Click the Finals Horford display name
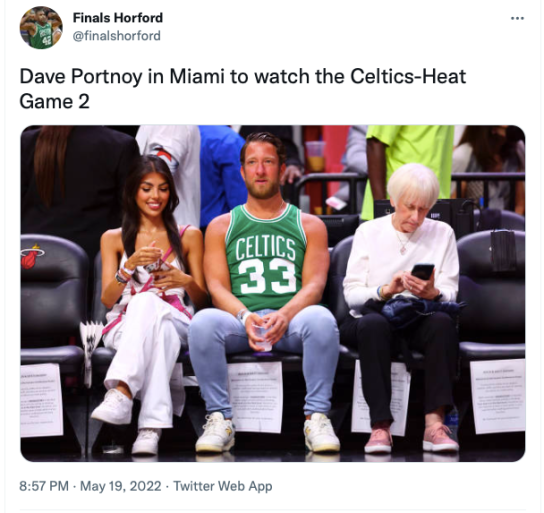The width and height of the screenshot is (544, 513). click(x=118, y=18)
